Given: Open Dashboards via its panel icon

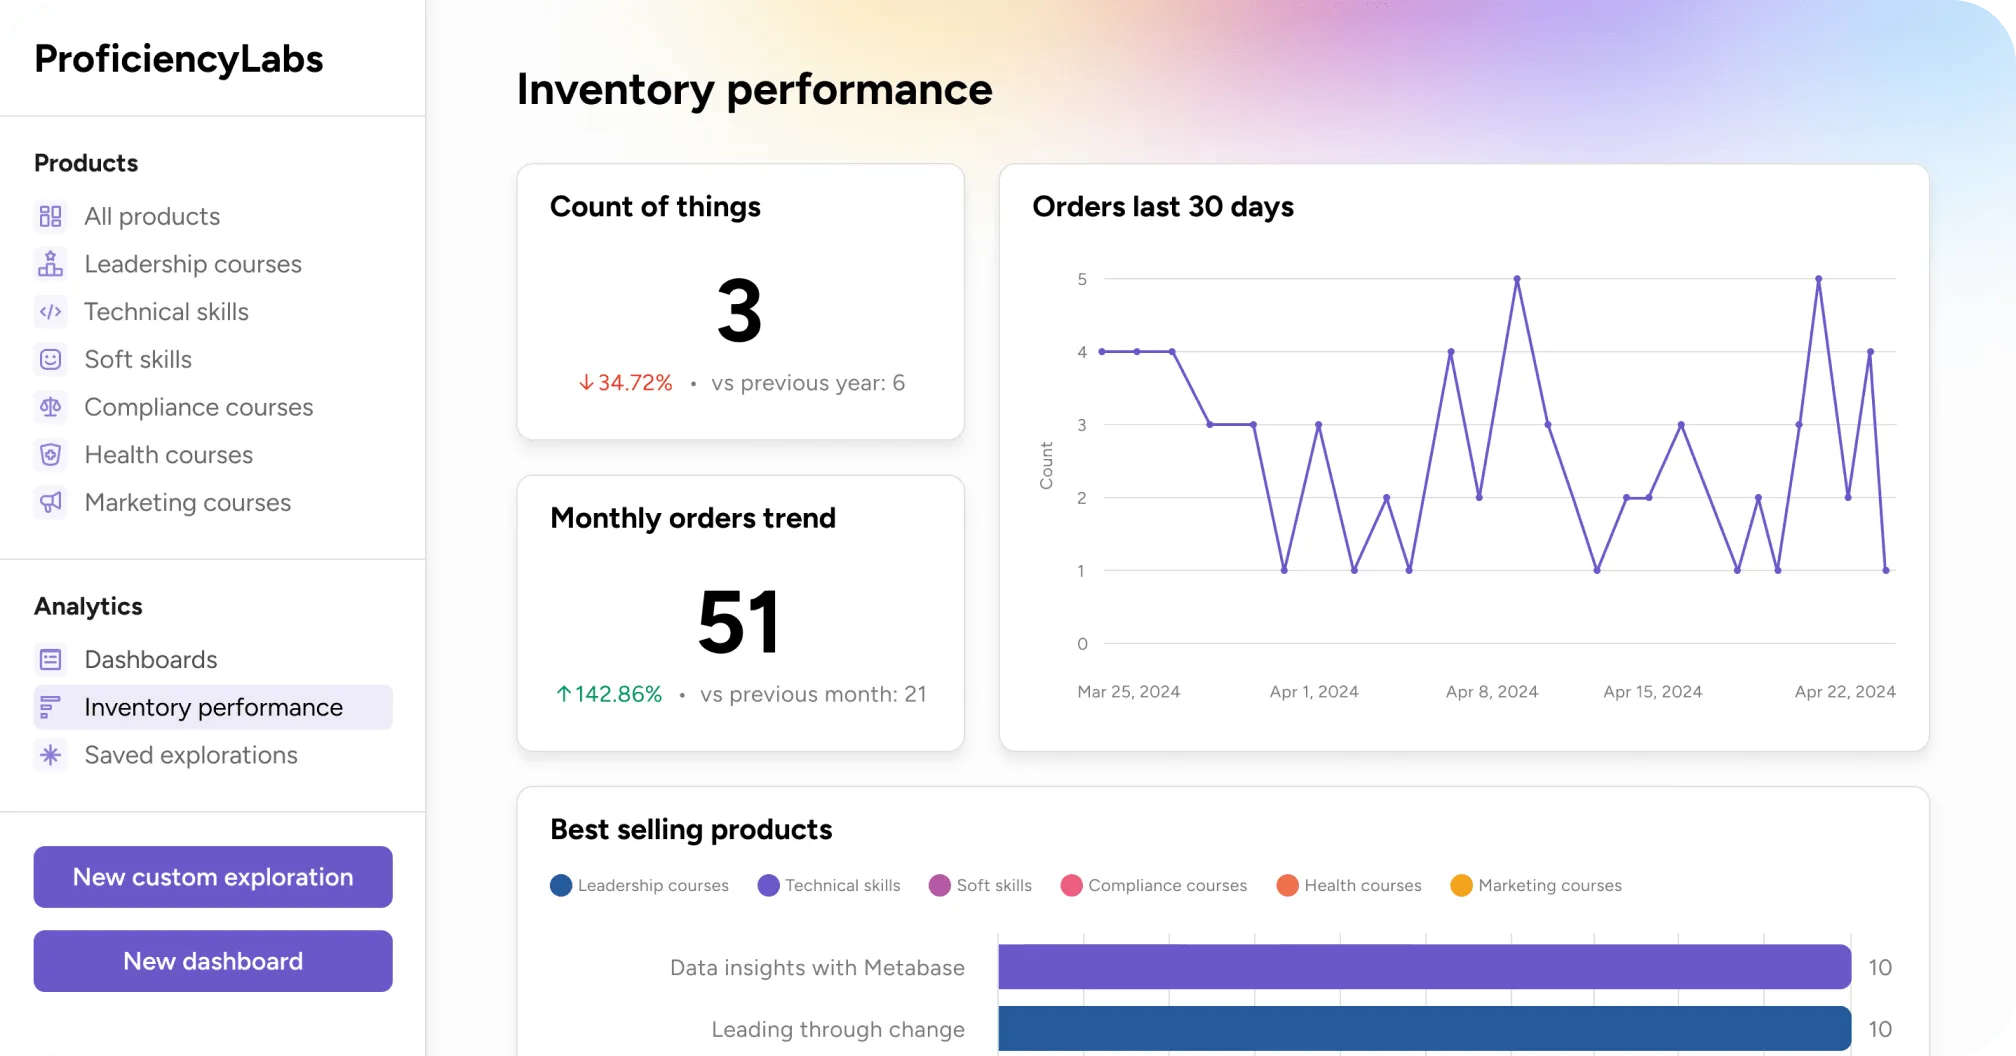Looking at the screenshot, I should [50, 659].
